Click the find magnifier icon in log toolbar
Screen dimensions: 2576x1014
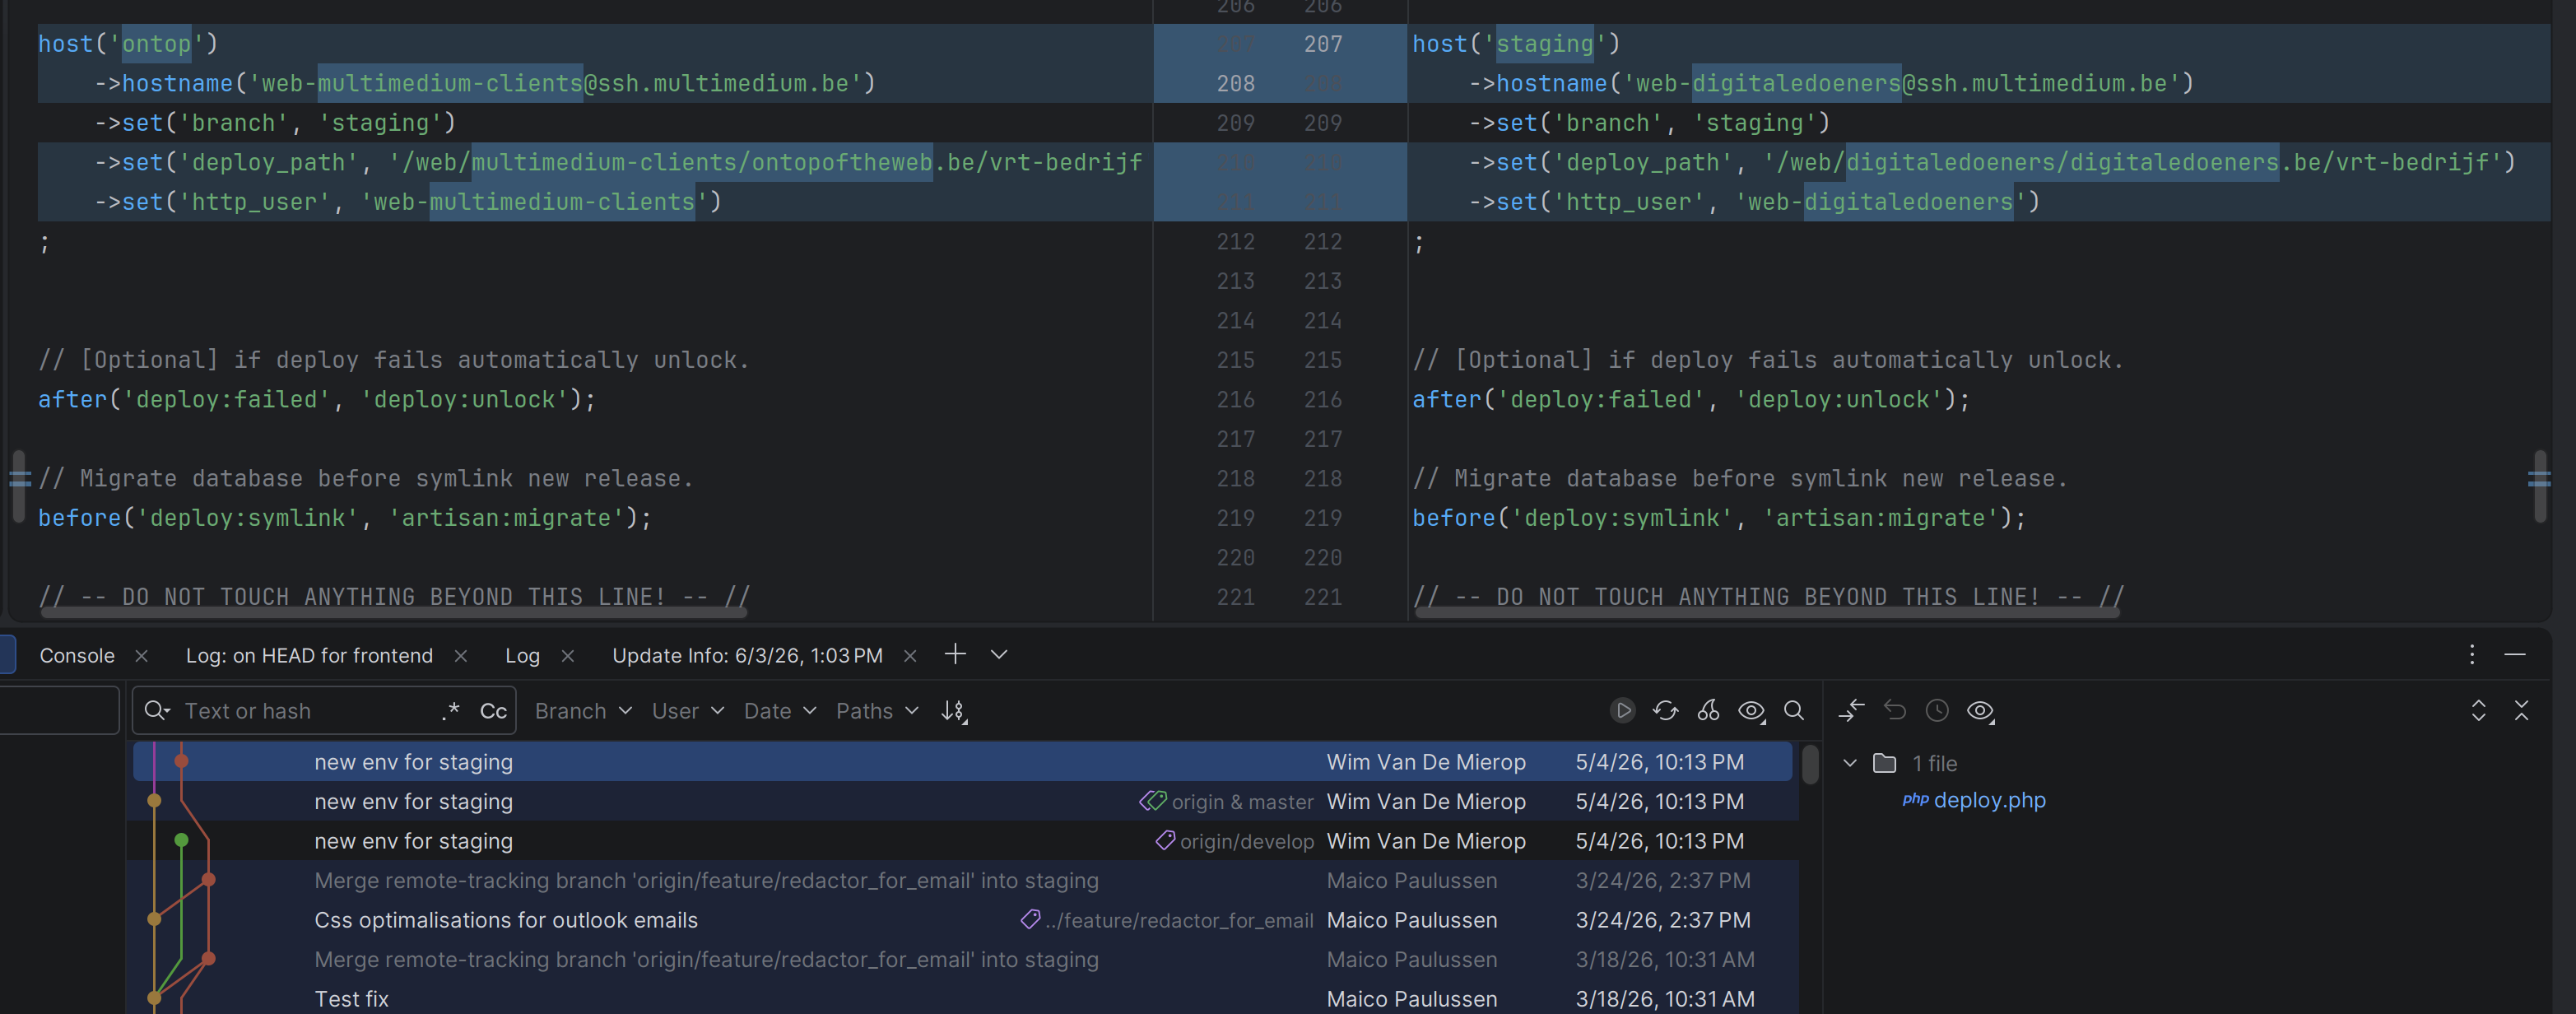pos(1794,710)
